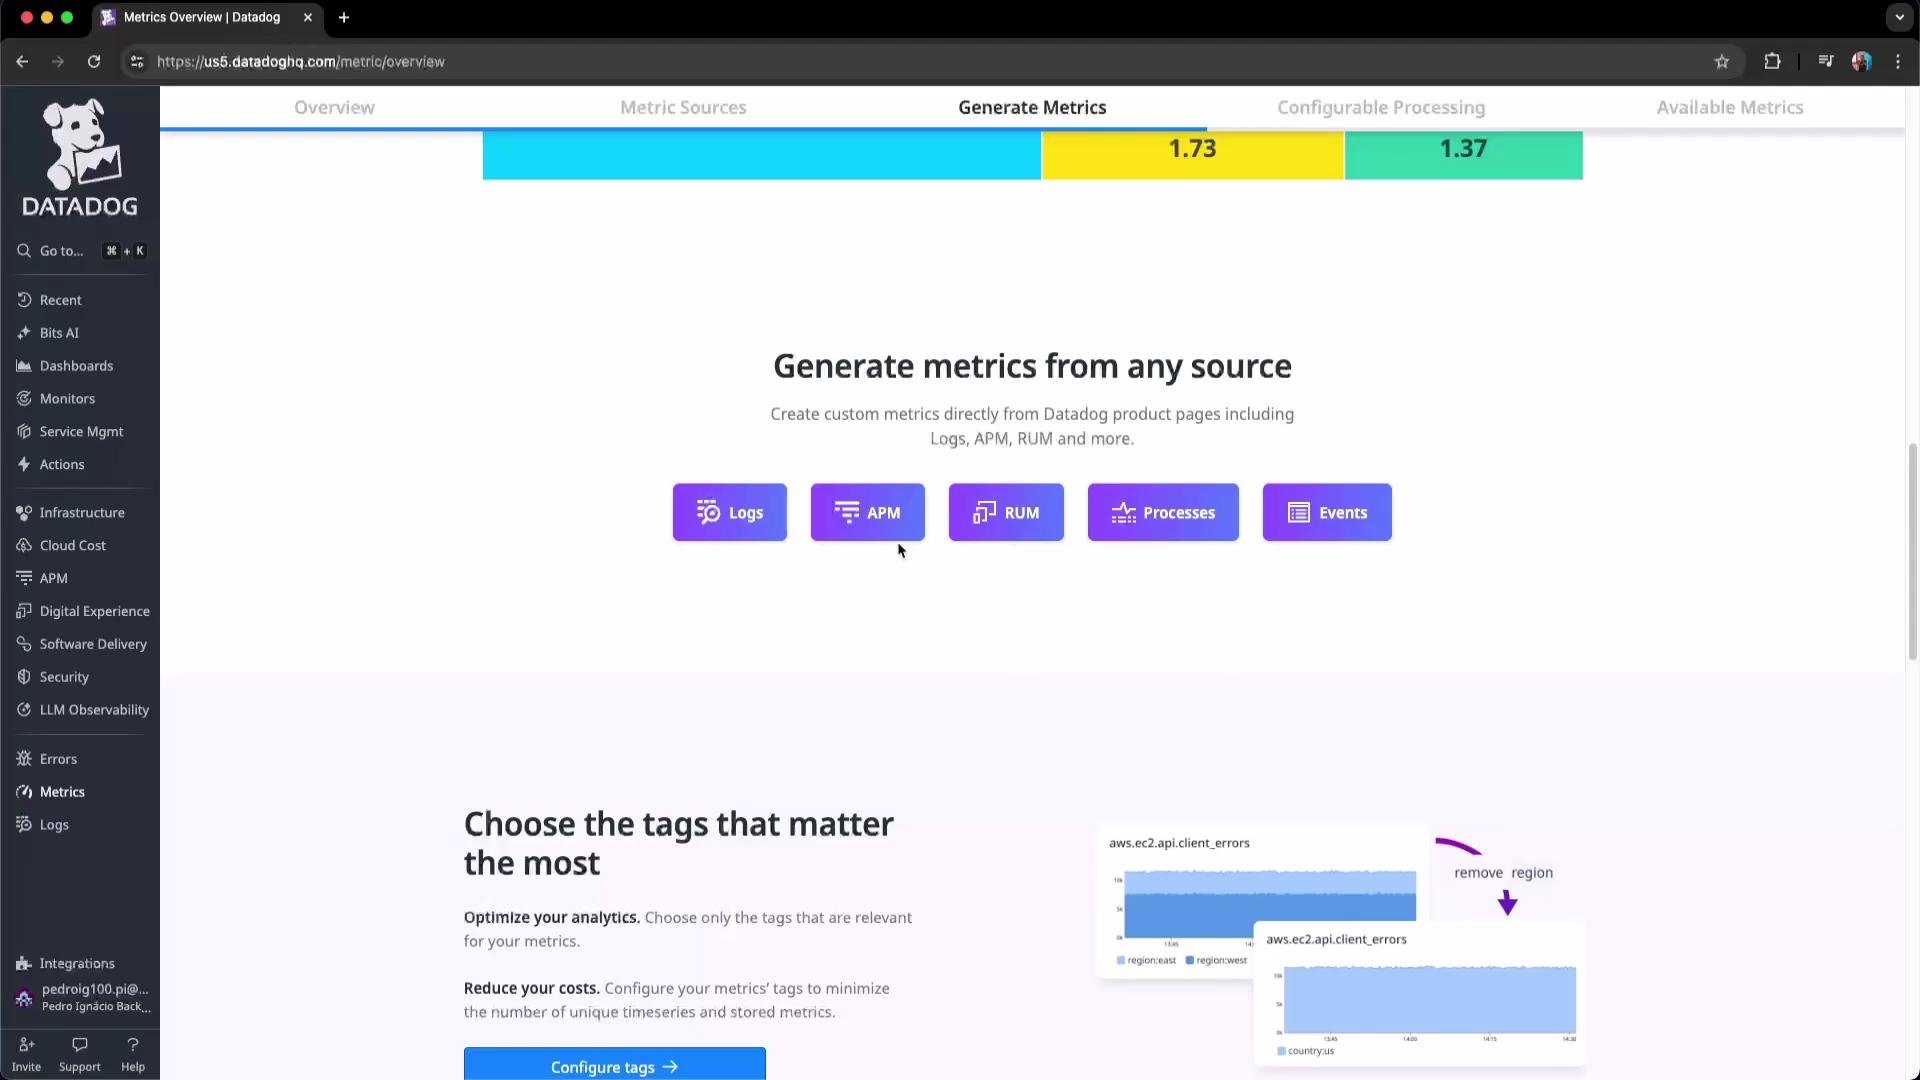The height and width of the screenshot is (1080, 1920).
Task: Click the media control icon in toolbar
Action: pos(1826,62)
